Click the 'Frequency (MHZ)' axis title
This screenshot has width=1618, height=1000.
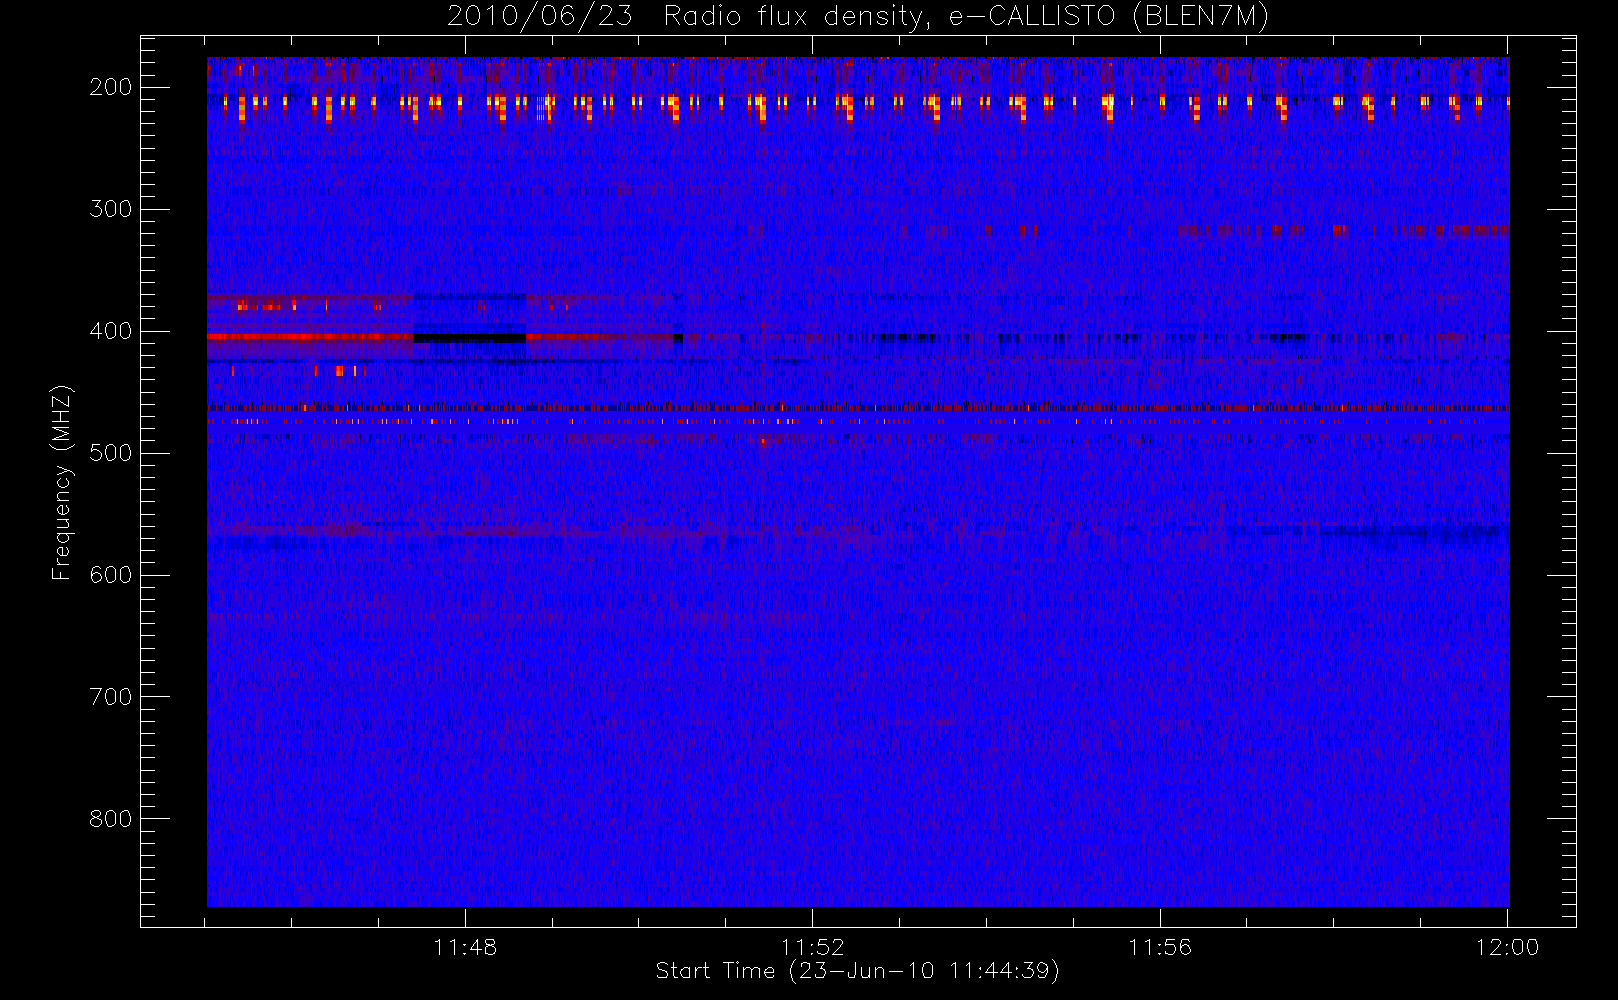pyautogui.click(x=62, y=482)
